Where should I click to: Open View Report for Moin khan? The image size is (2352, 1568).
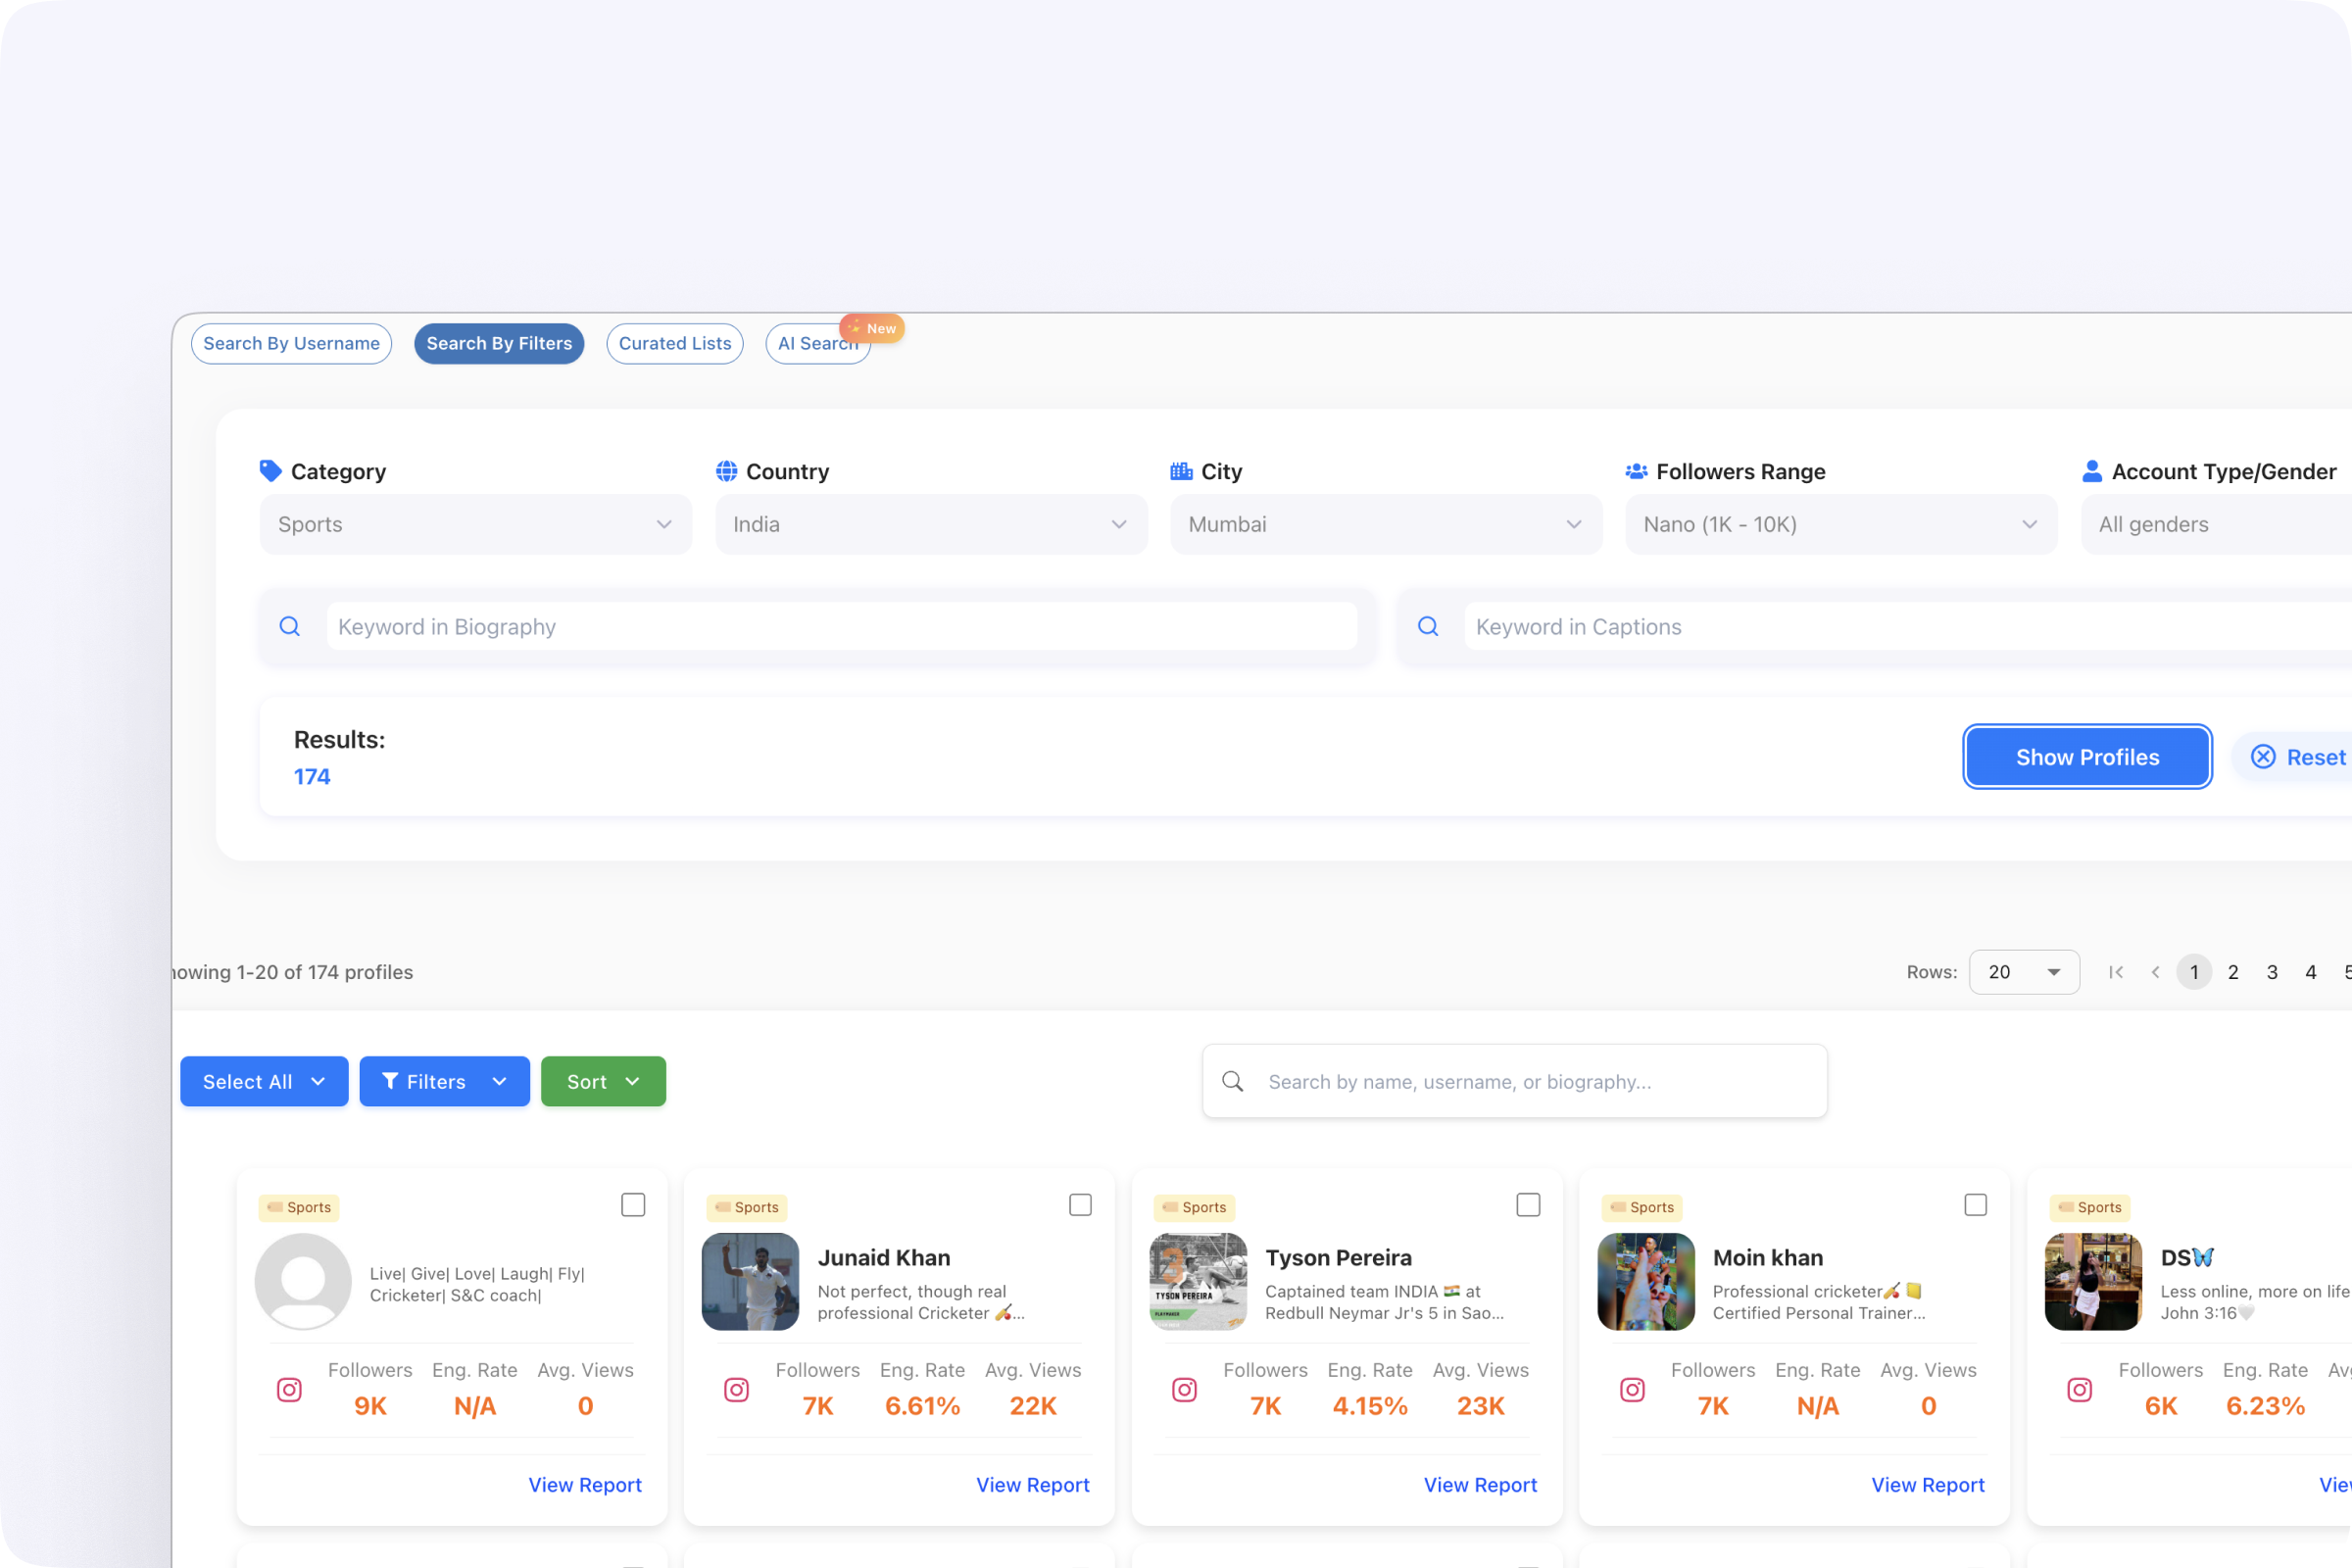point(1928,1485)
